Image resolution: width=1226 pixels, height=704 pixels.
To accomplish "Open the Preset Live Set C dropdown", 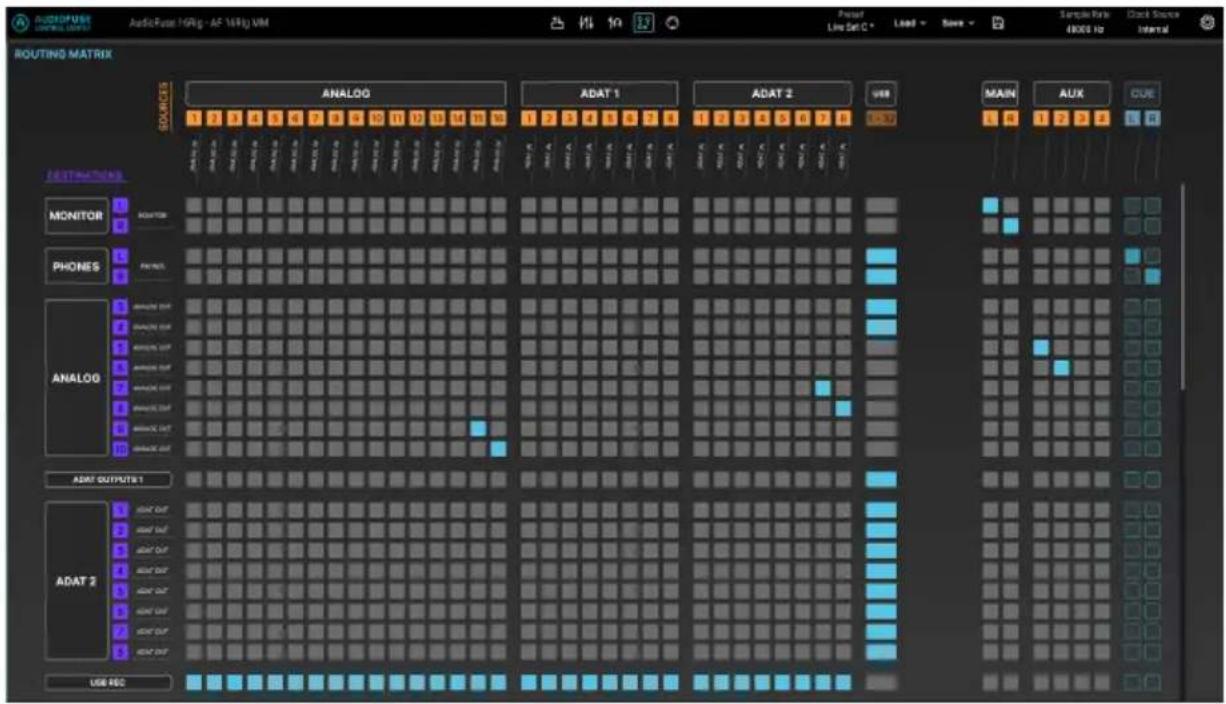I will (x=851, y=23).
